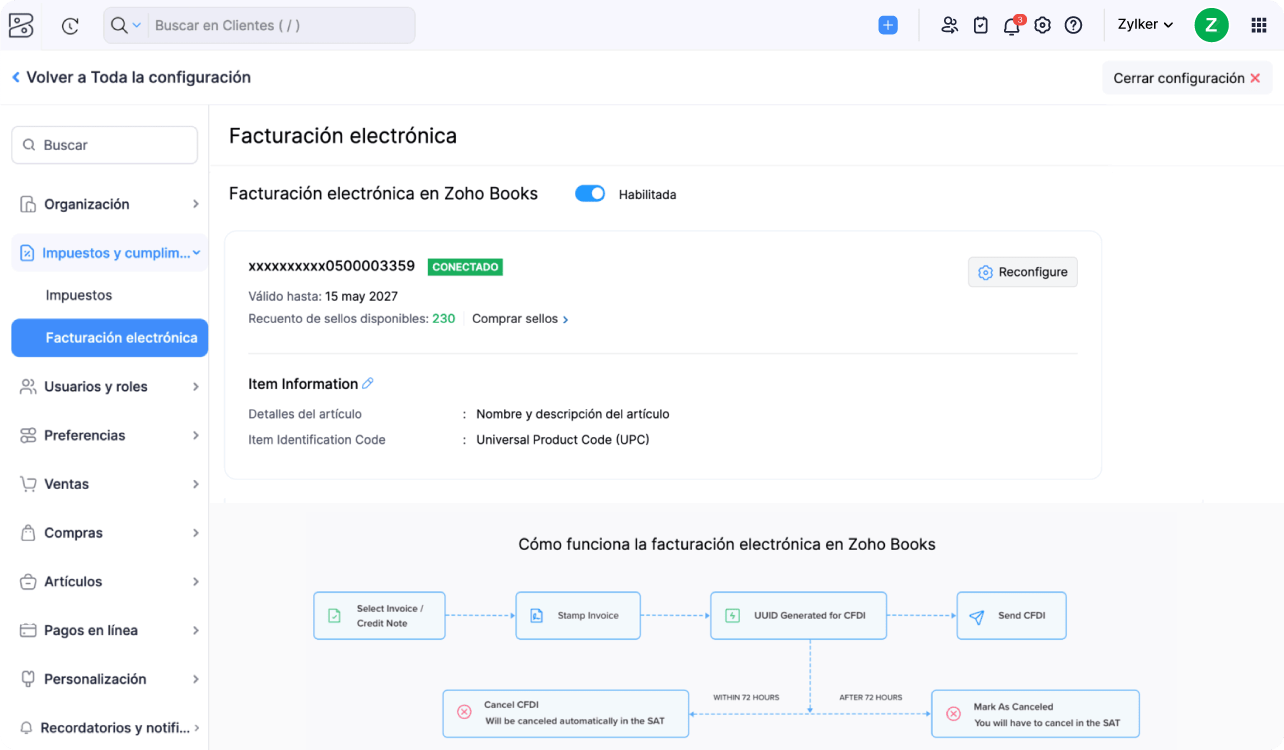Open the Zylker organization dropdown

(1144, 24)
